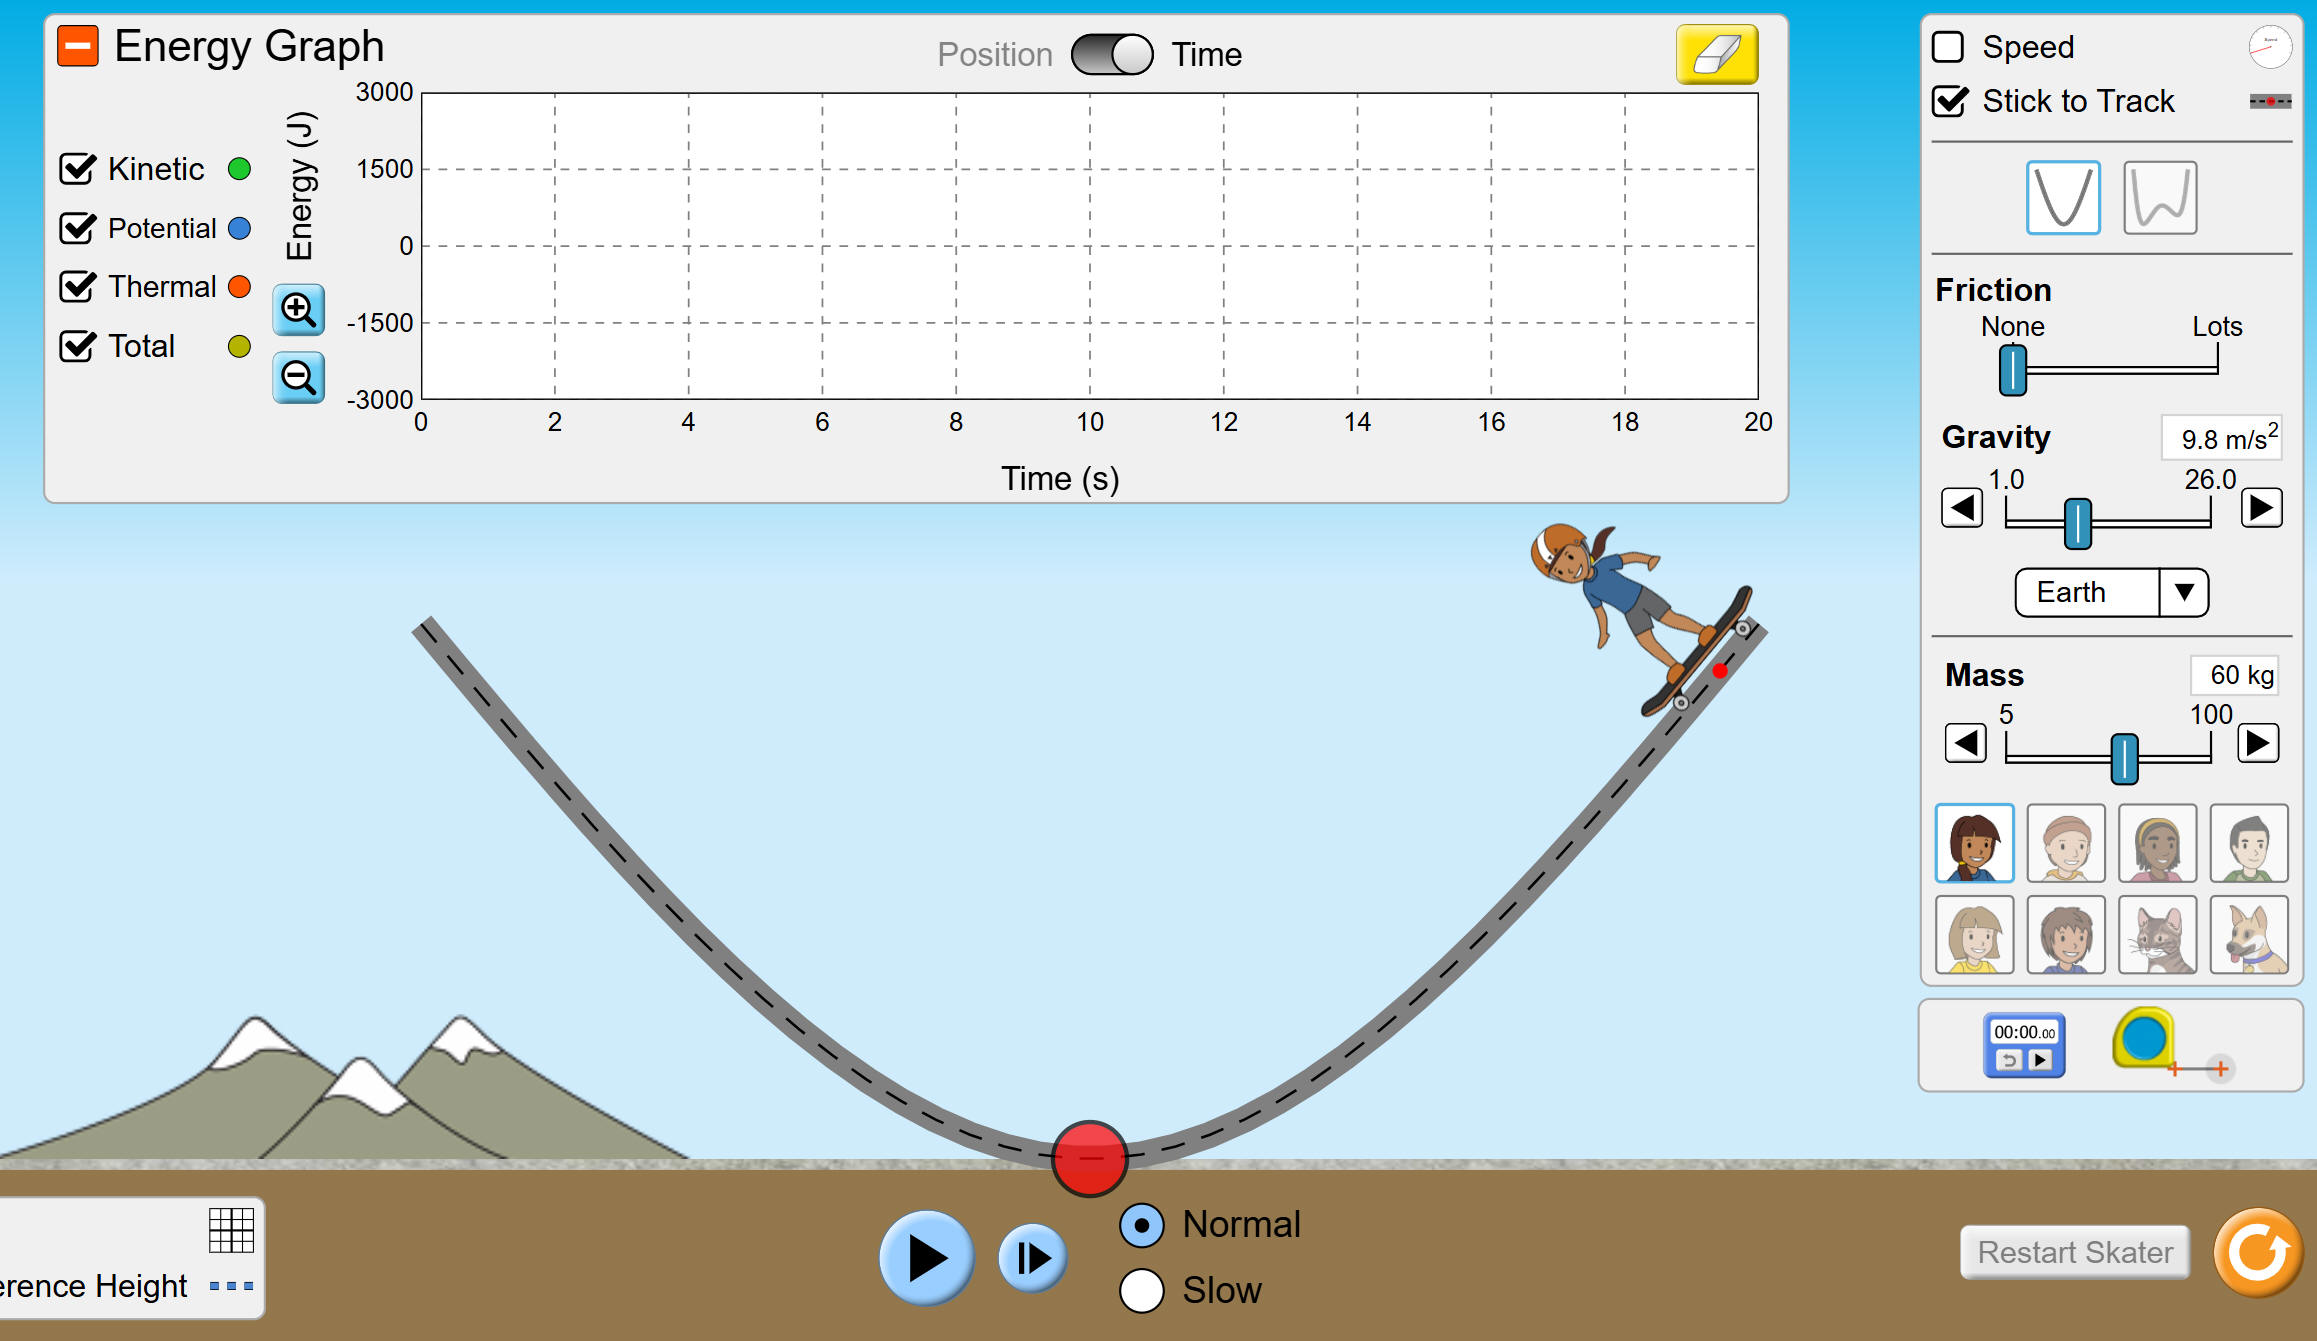Toggle the Position/Time graph switch

(1111, 54)
